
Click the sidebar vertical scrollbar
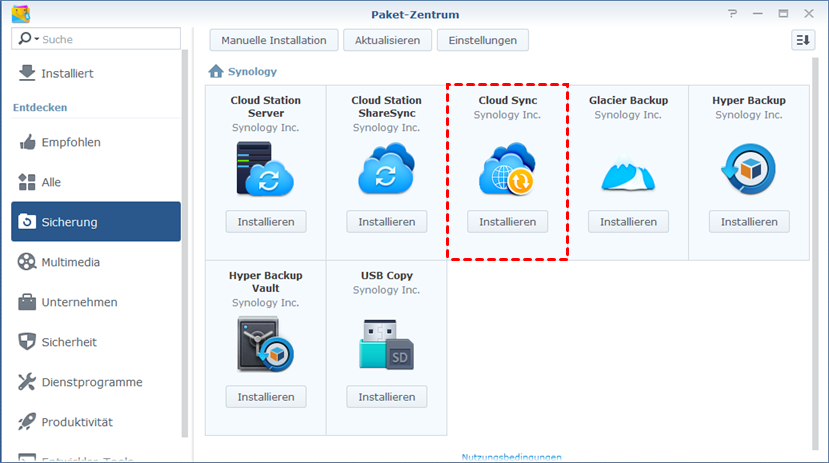[x=185, y=243]
